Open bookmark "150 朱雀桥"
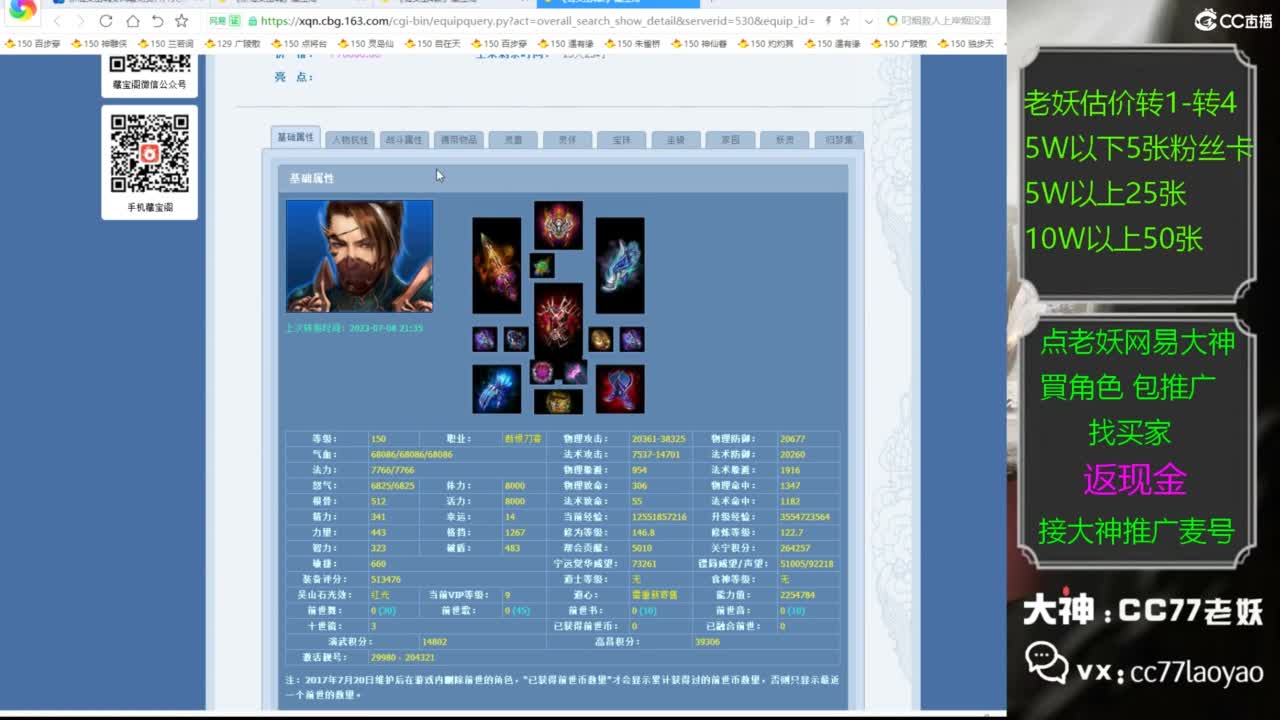The image size is (1280, 720). pyautogui.click(x=633, y=44)
